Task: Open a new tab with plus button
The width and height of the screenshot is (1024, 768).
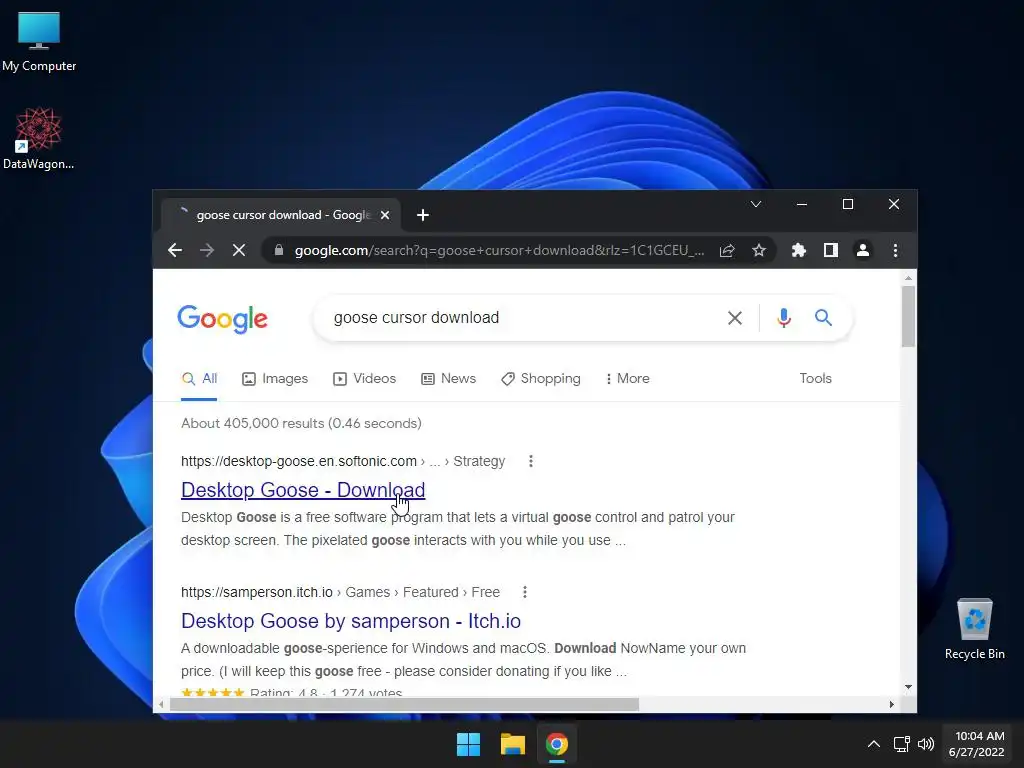Action: coord(423,215)
